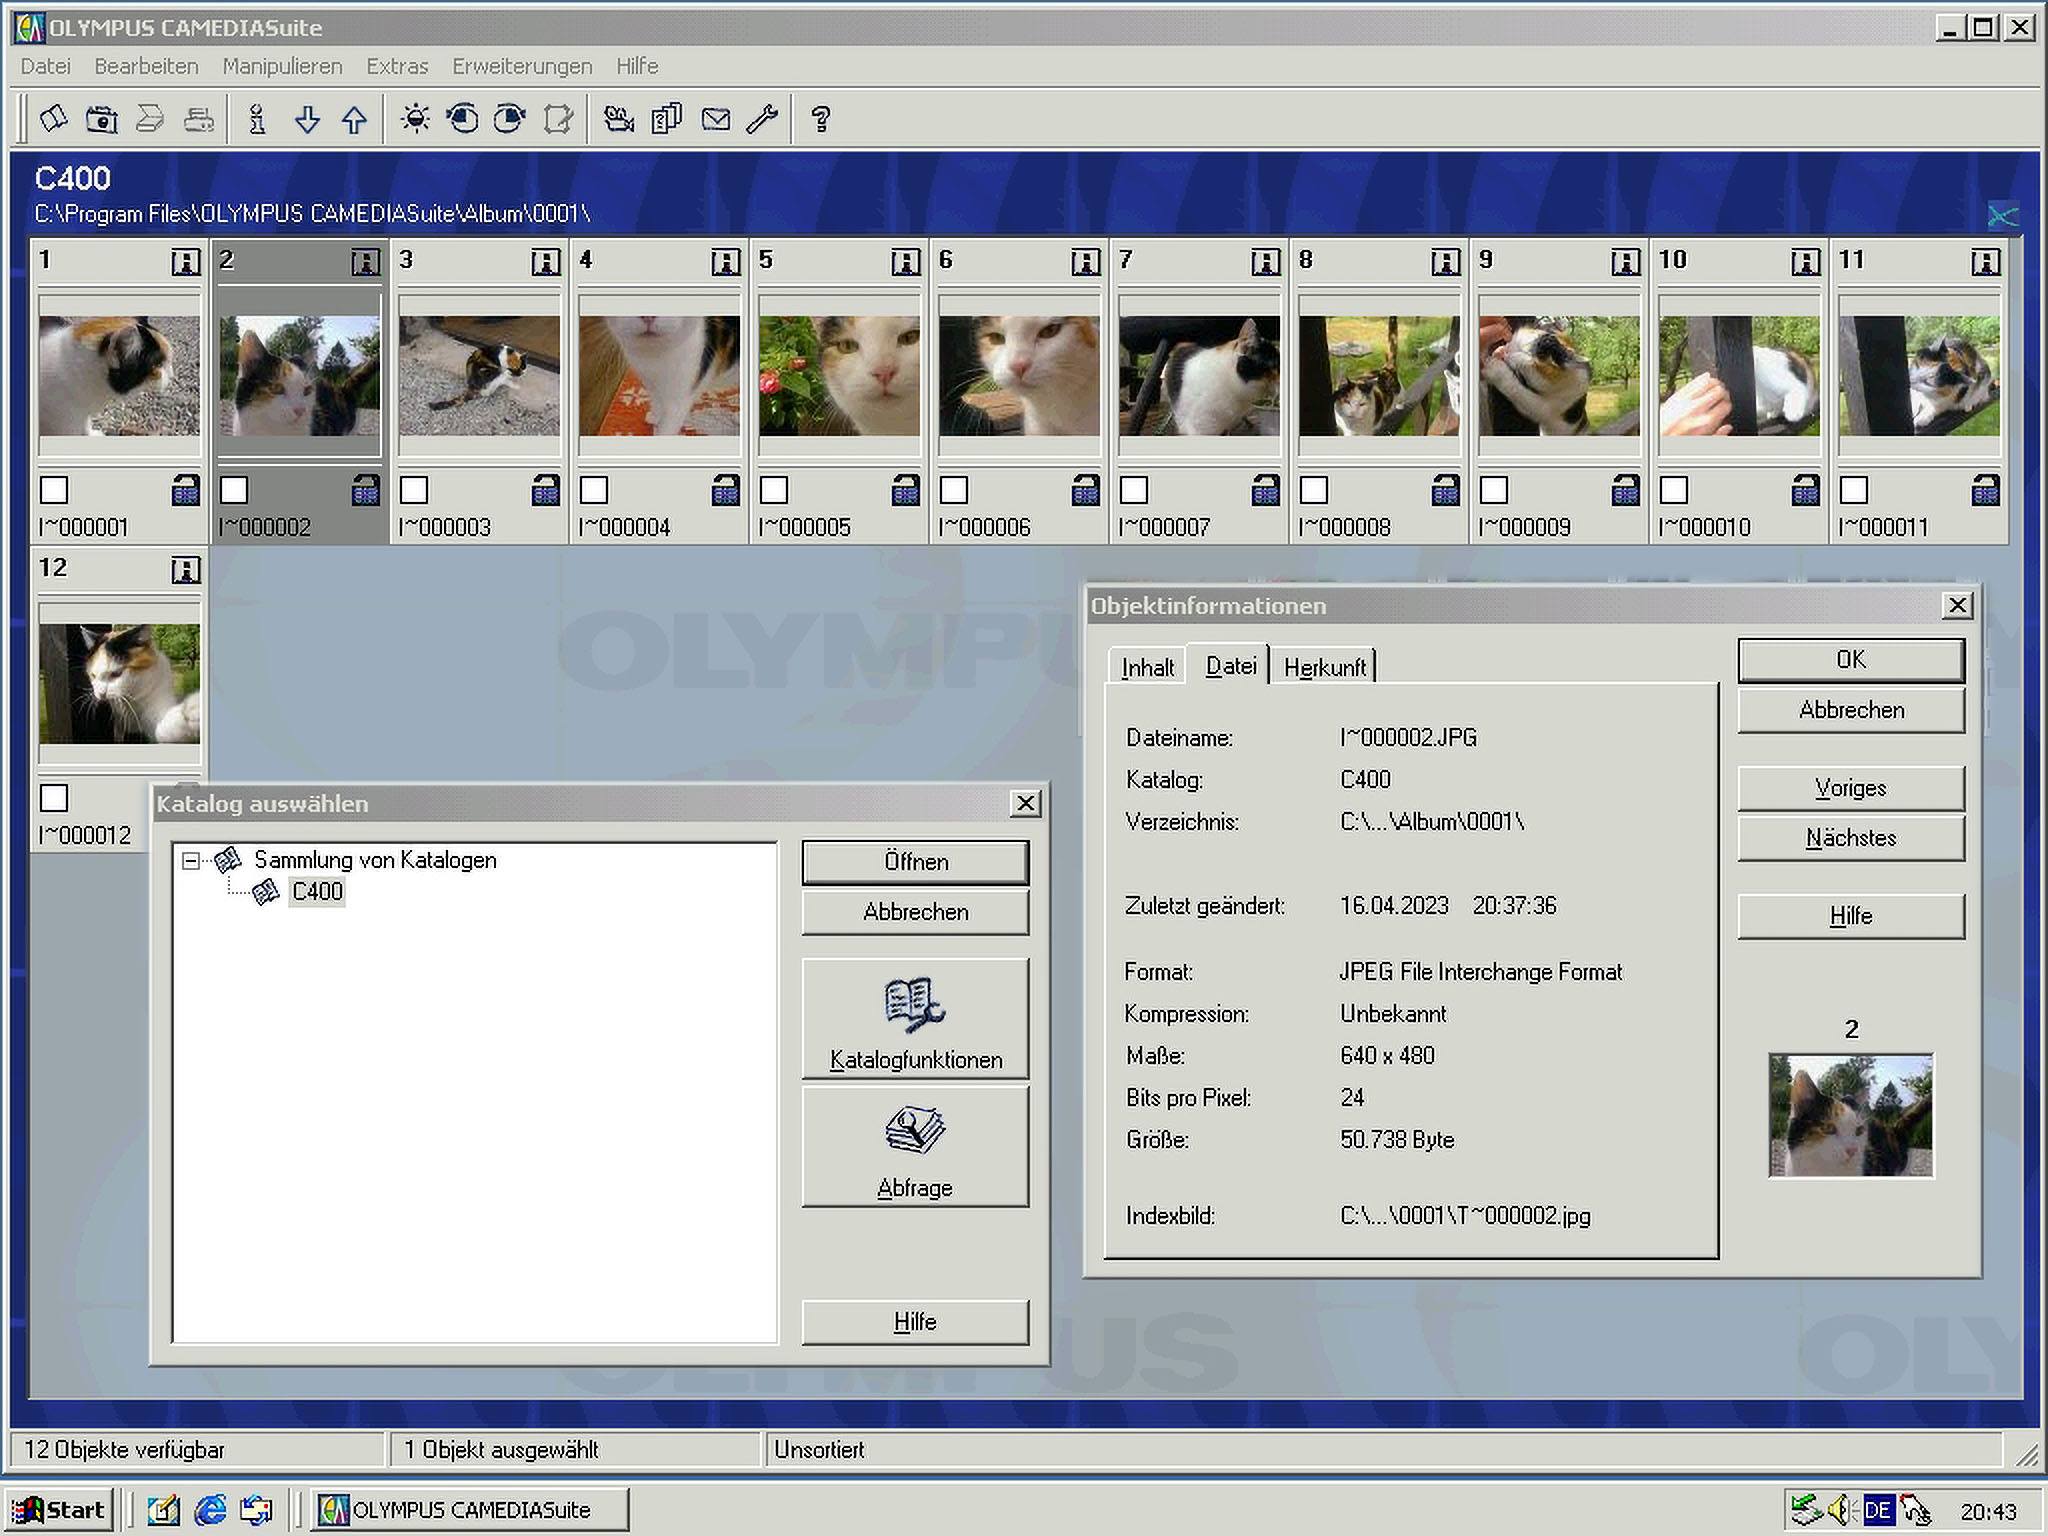Switch to the Herkunft tab

pos(1325,667)
